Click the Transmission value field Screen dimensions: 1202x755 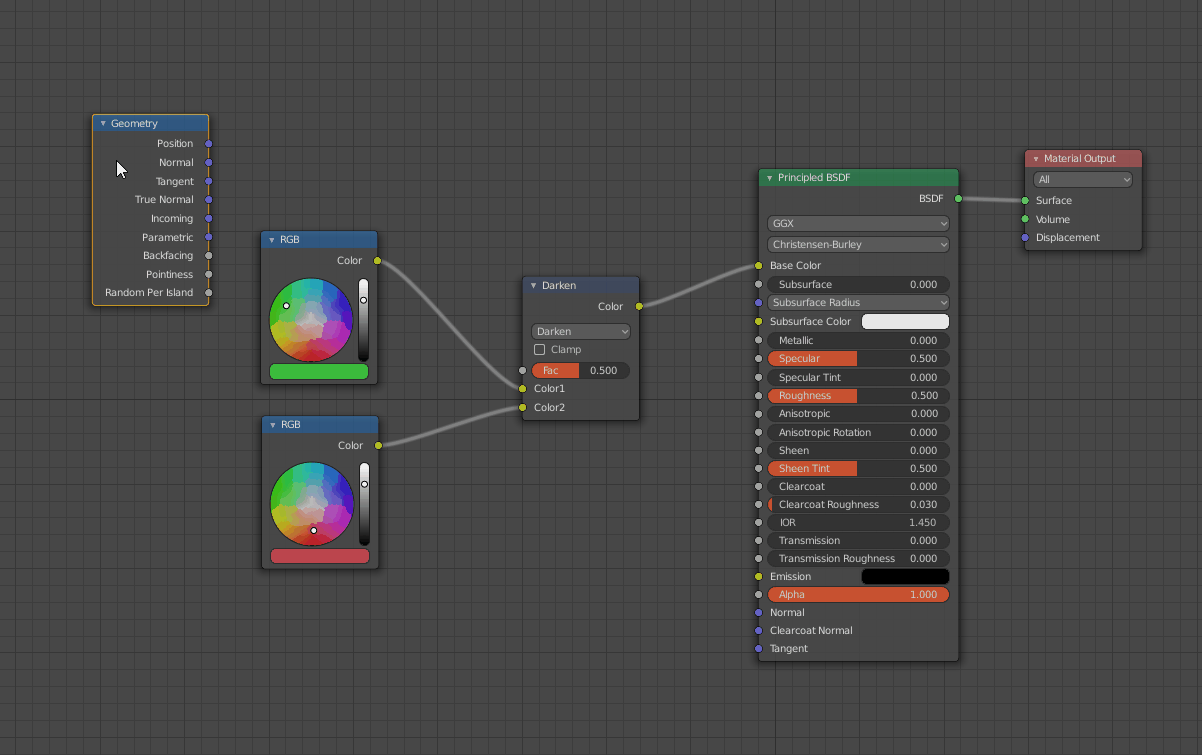858,541
